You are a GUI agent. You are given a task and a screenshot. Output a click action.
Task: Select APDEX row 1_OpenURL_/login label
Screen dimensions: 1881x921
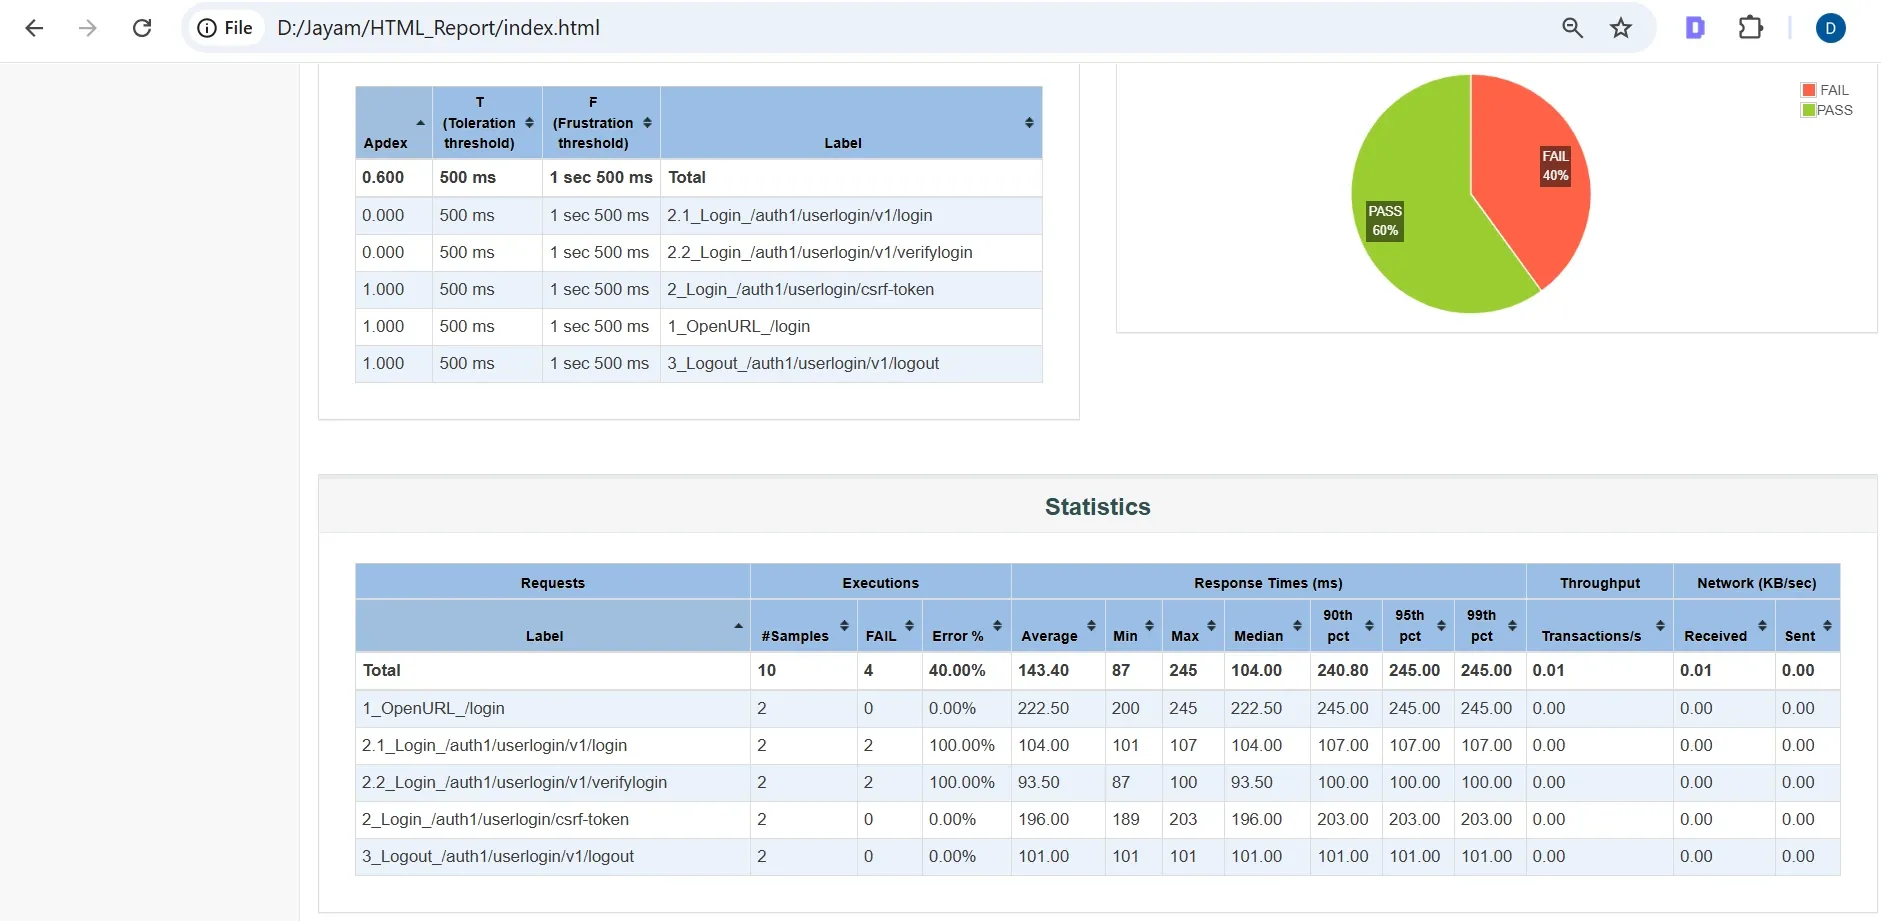point(738,326)
